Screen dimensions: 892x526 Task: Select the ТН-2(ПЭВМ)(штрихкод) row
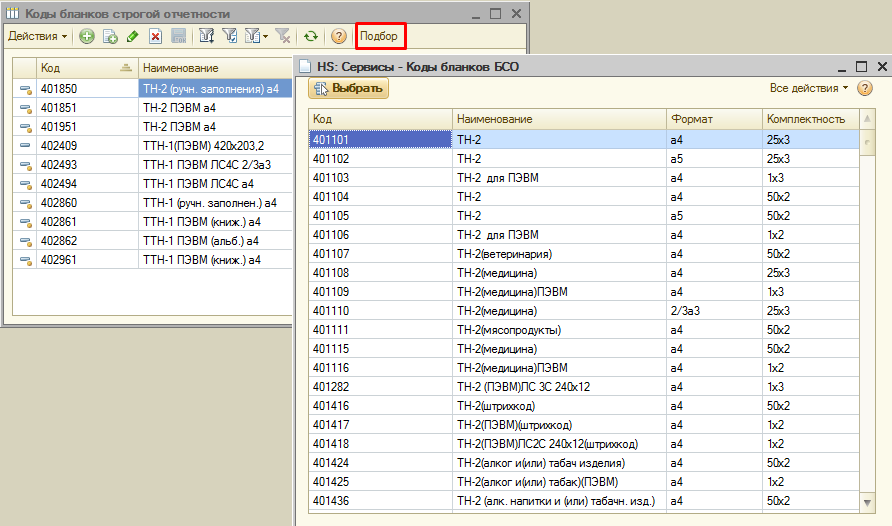[584, 425]
